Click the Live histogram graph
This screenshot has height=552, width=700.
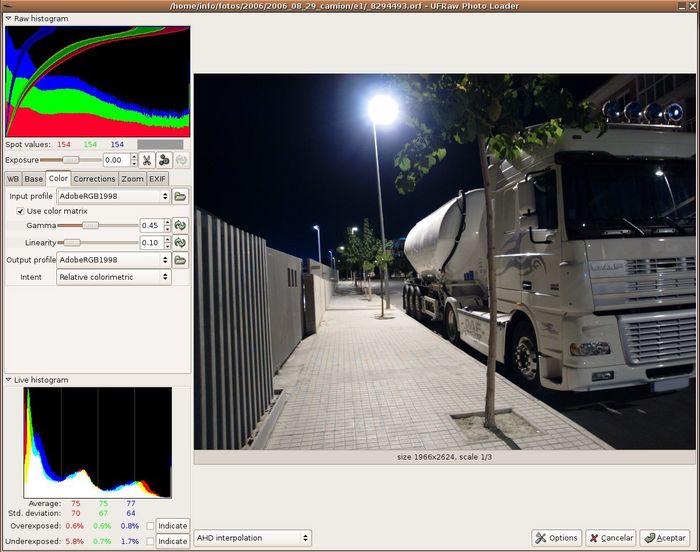97,443
